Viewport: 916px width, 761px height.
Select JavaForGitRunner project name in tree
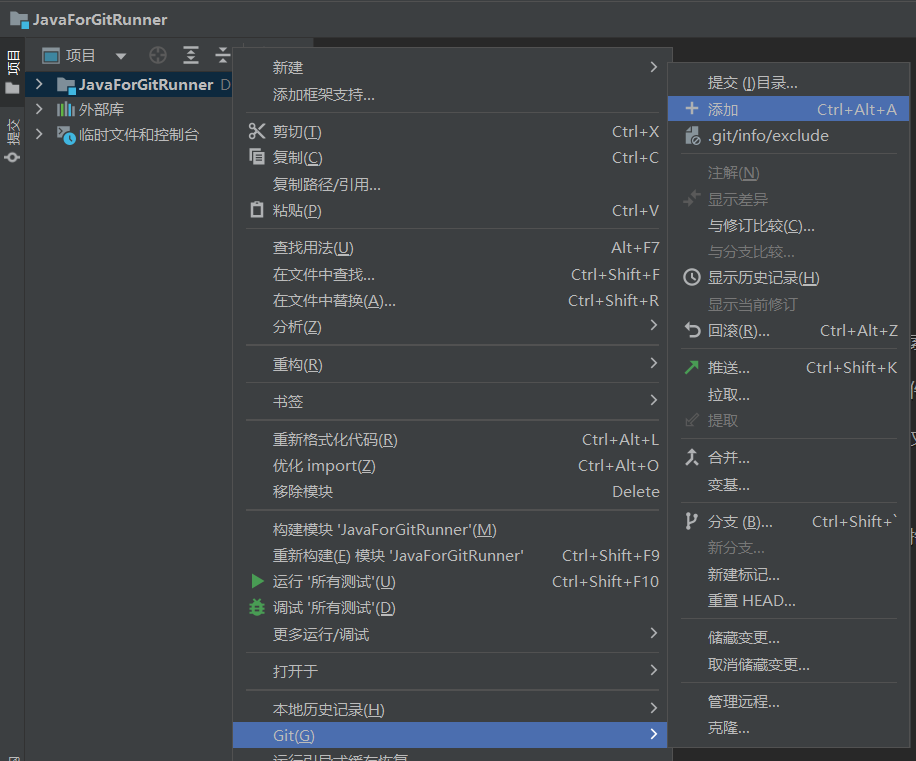[146, 85]
